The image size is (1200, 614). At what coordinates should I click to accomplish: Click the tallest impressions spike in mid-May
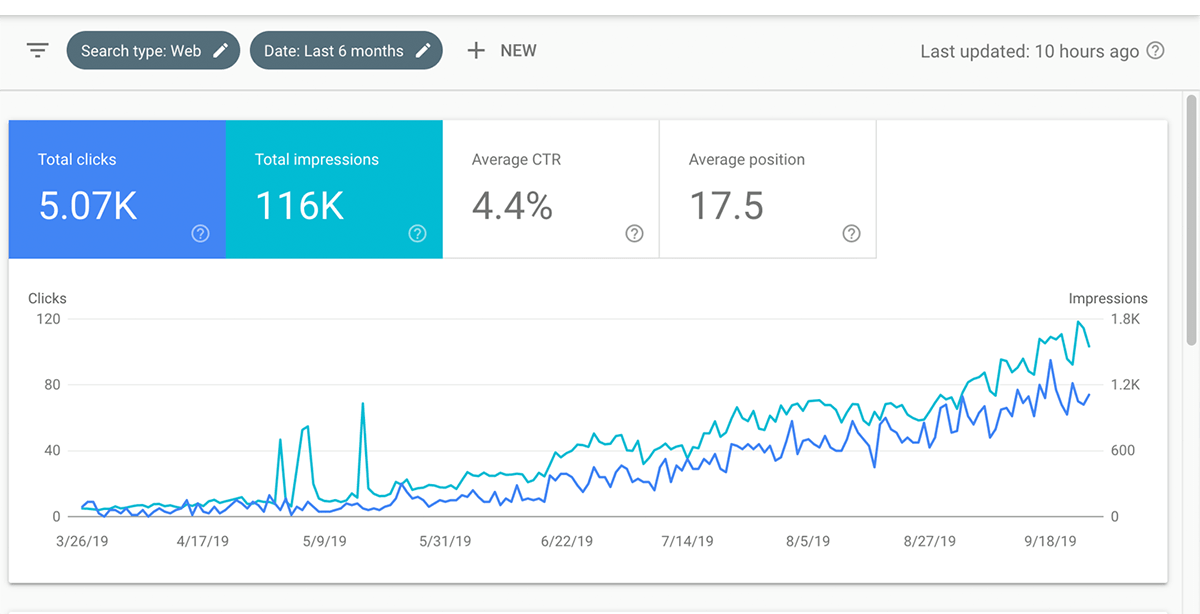point(362,404)
